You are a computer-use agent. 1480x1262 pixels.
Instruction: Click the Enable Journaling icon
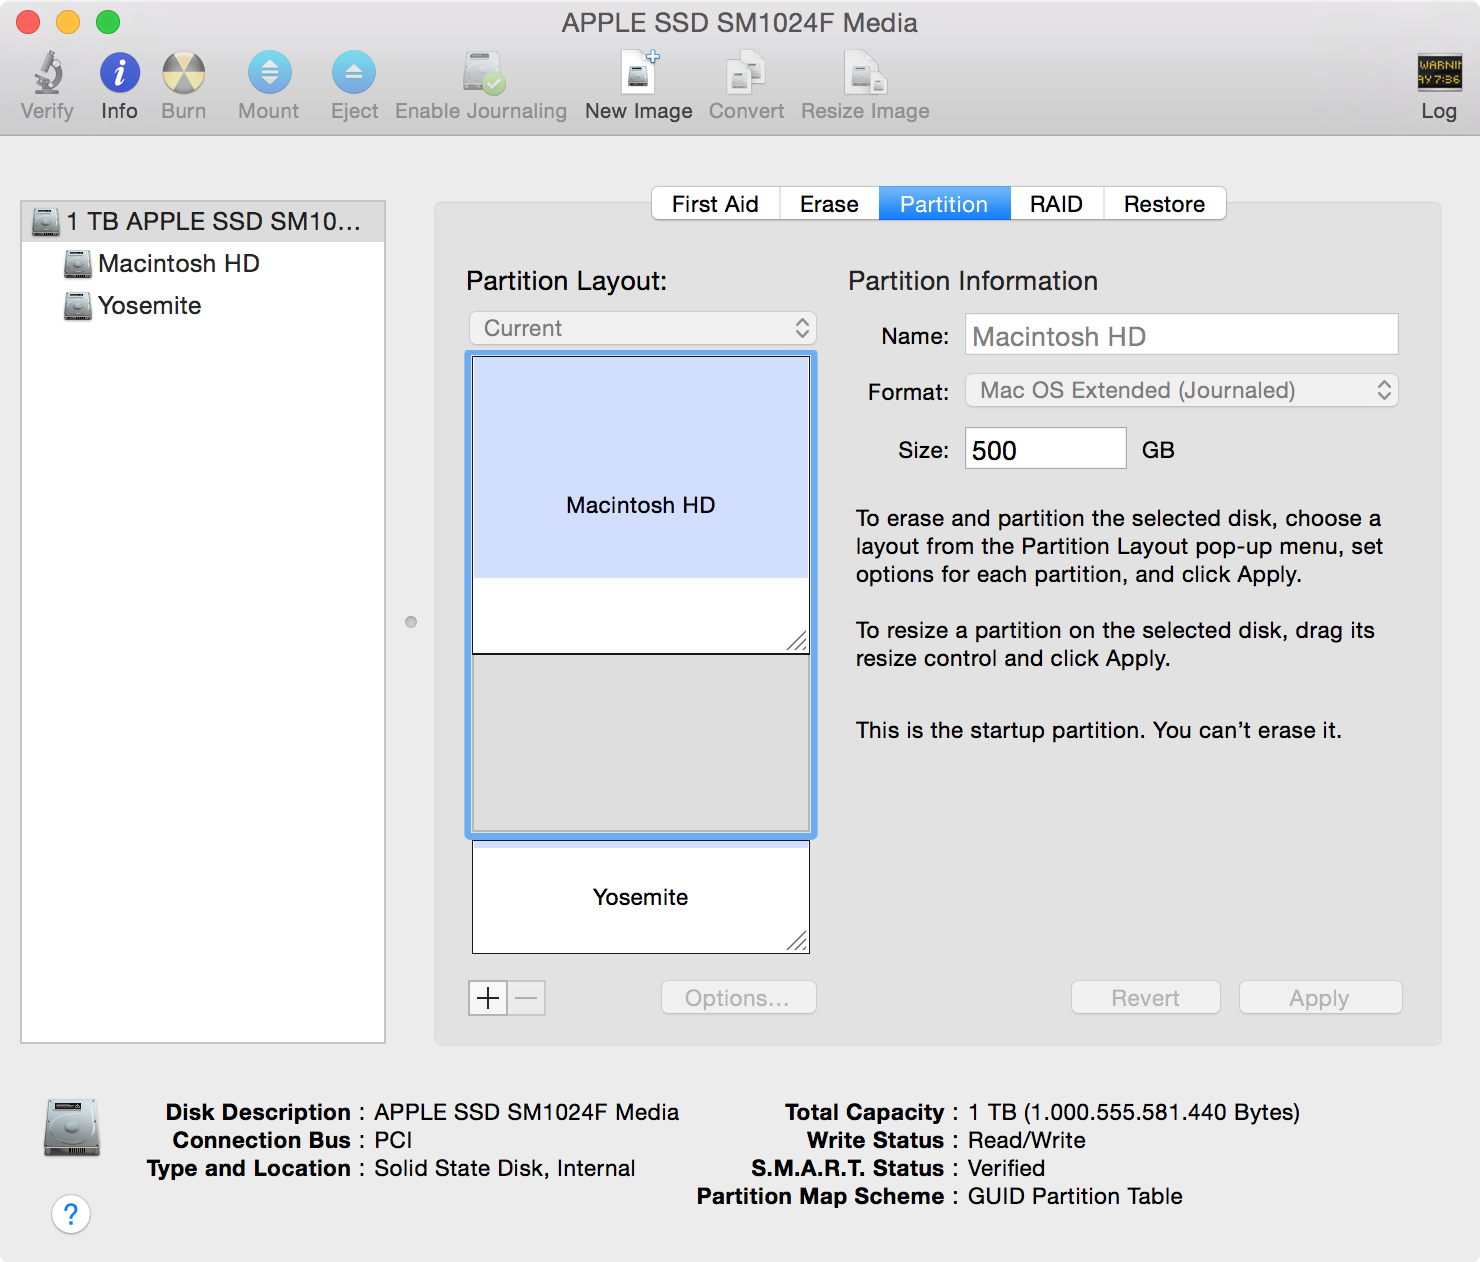[482, 73]
